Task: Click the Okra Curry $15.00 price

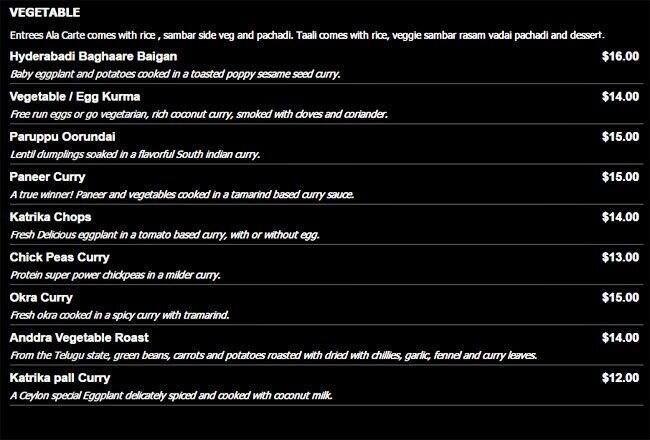Action: 620,297
